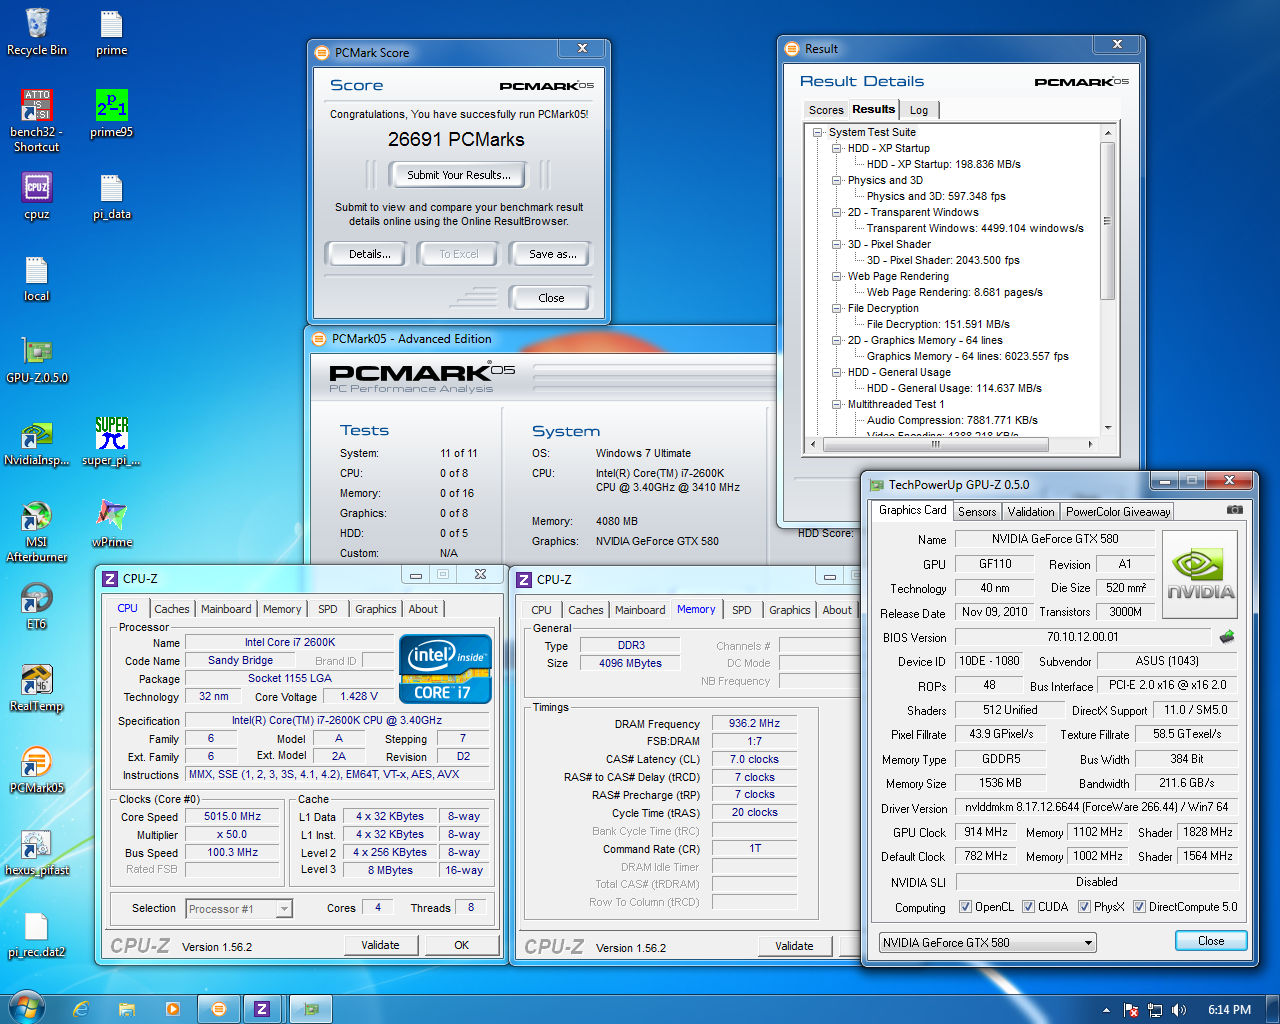
Task: Launch the GPU-Z.0.5.0 desktop icon
Action: [x=37, y=360]
